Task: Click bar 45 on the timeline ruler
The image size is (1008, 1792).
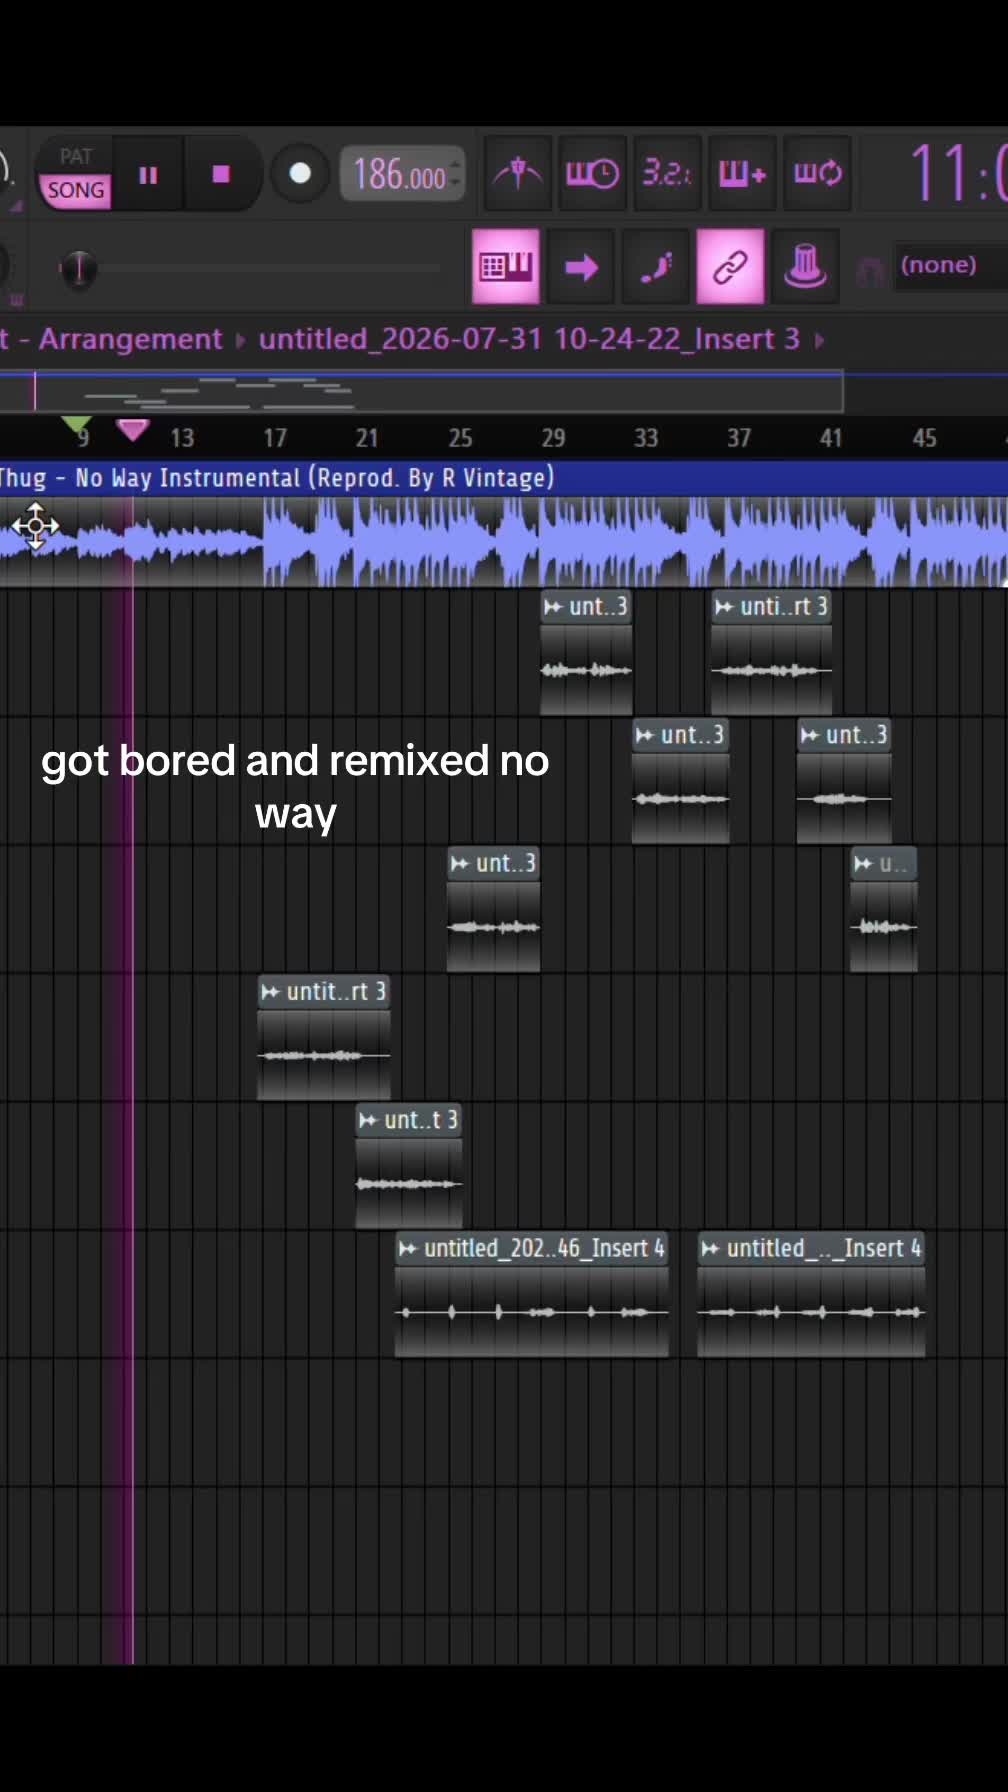Action: click(925, 438)
